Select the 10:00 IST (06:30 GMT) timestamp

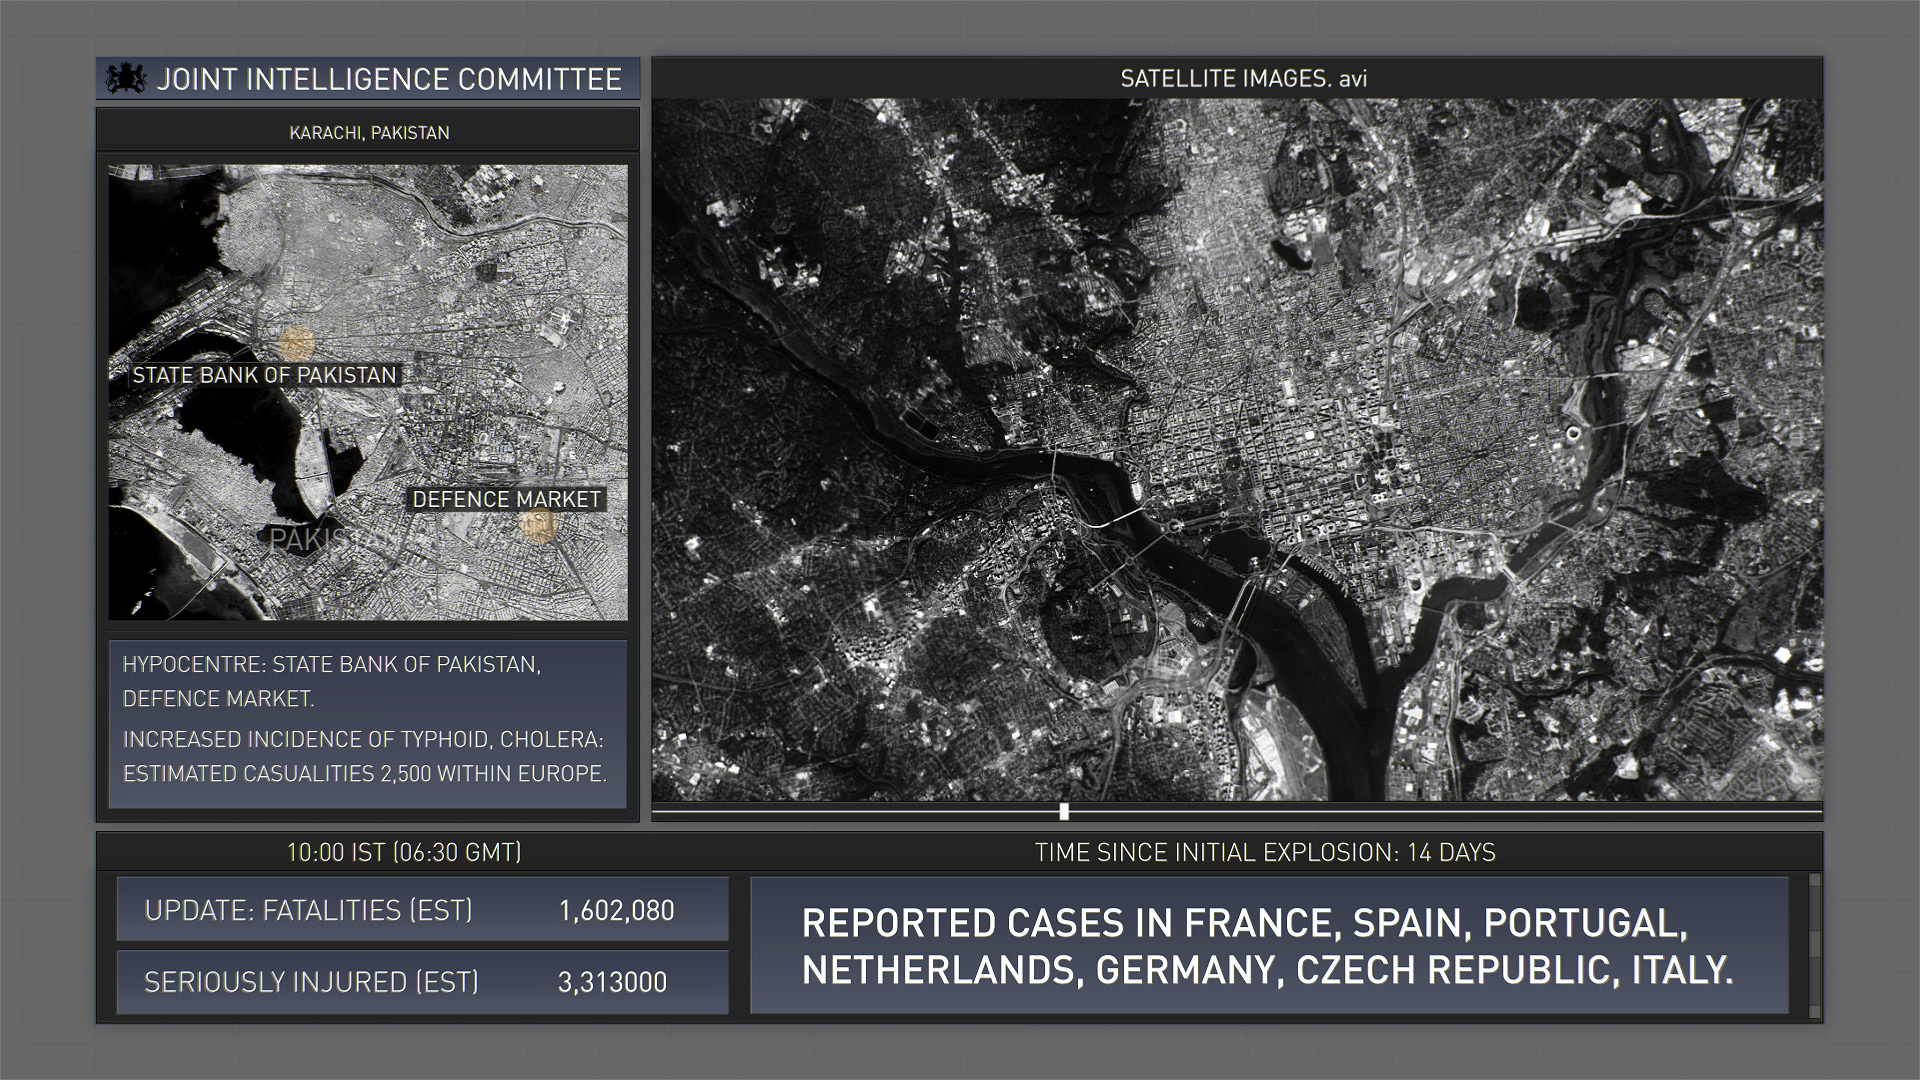tap(404, 852)
